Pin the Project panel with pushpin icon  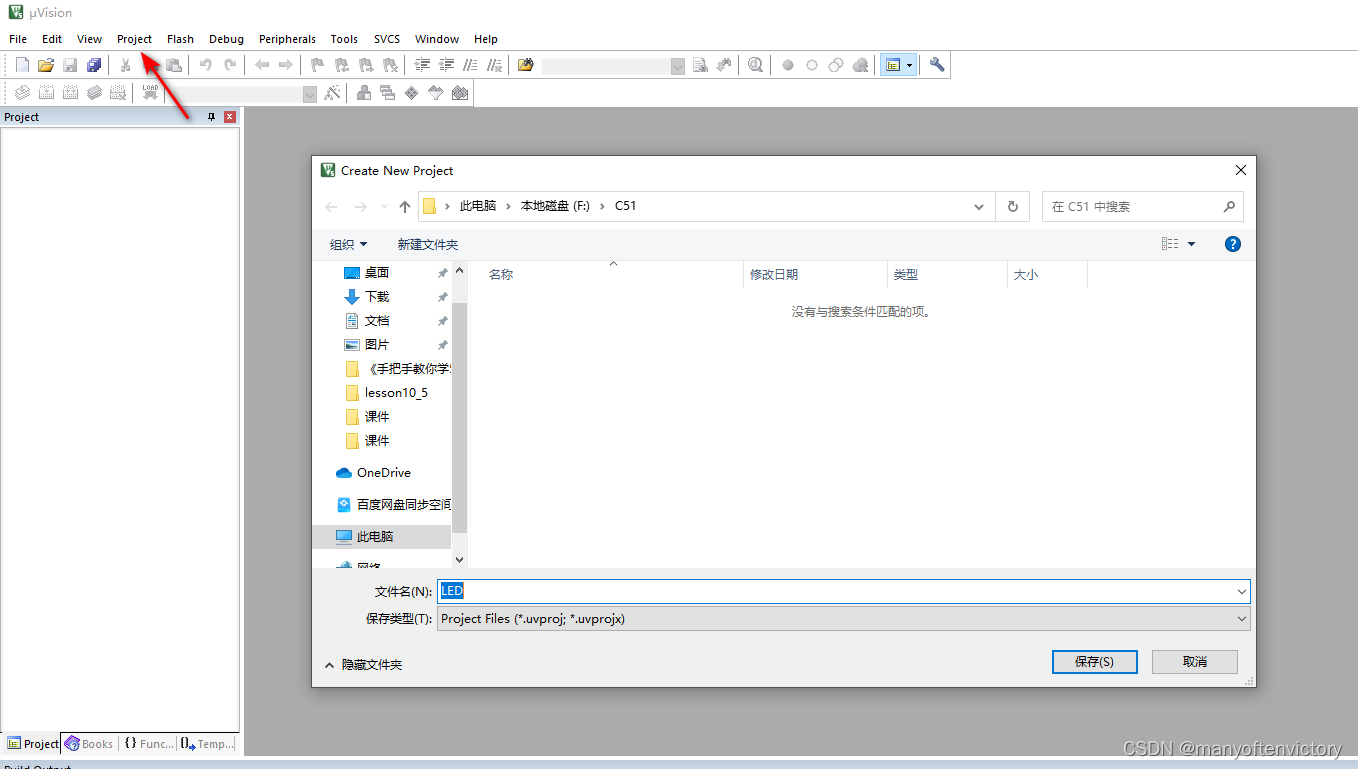[x=211, y=117]
